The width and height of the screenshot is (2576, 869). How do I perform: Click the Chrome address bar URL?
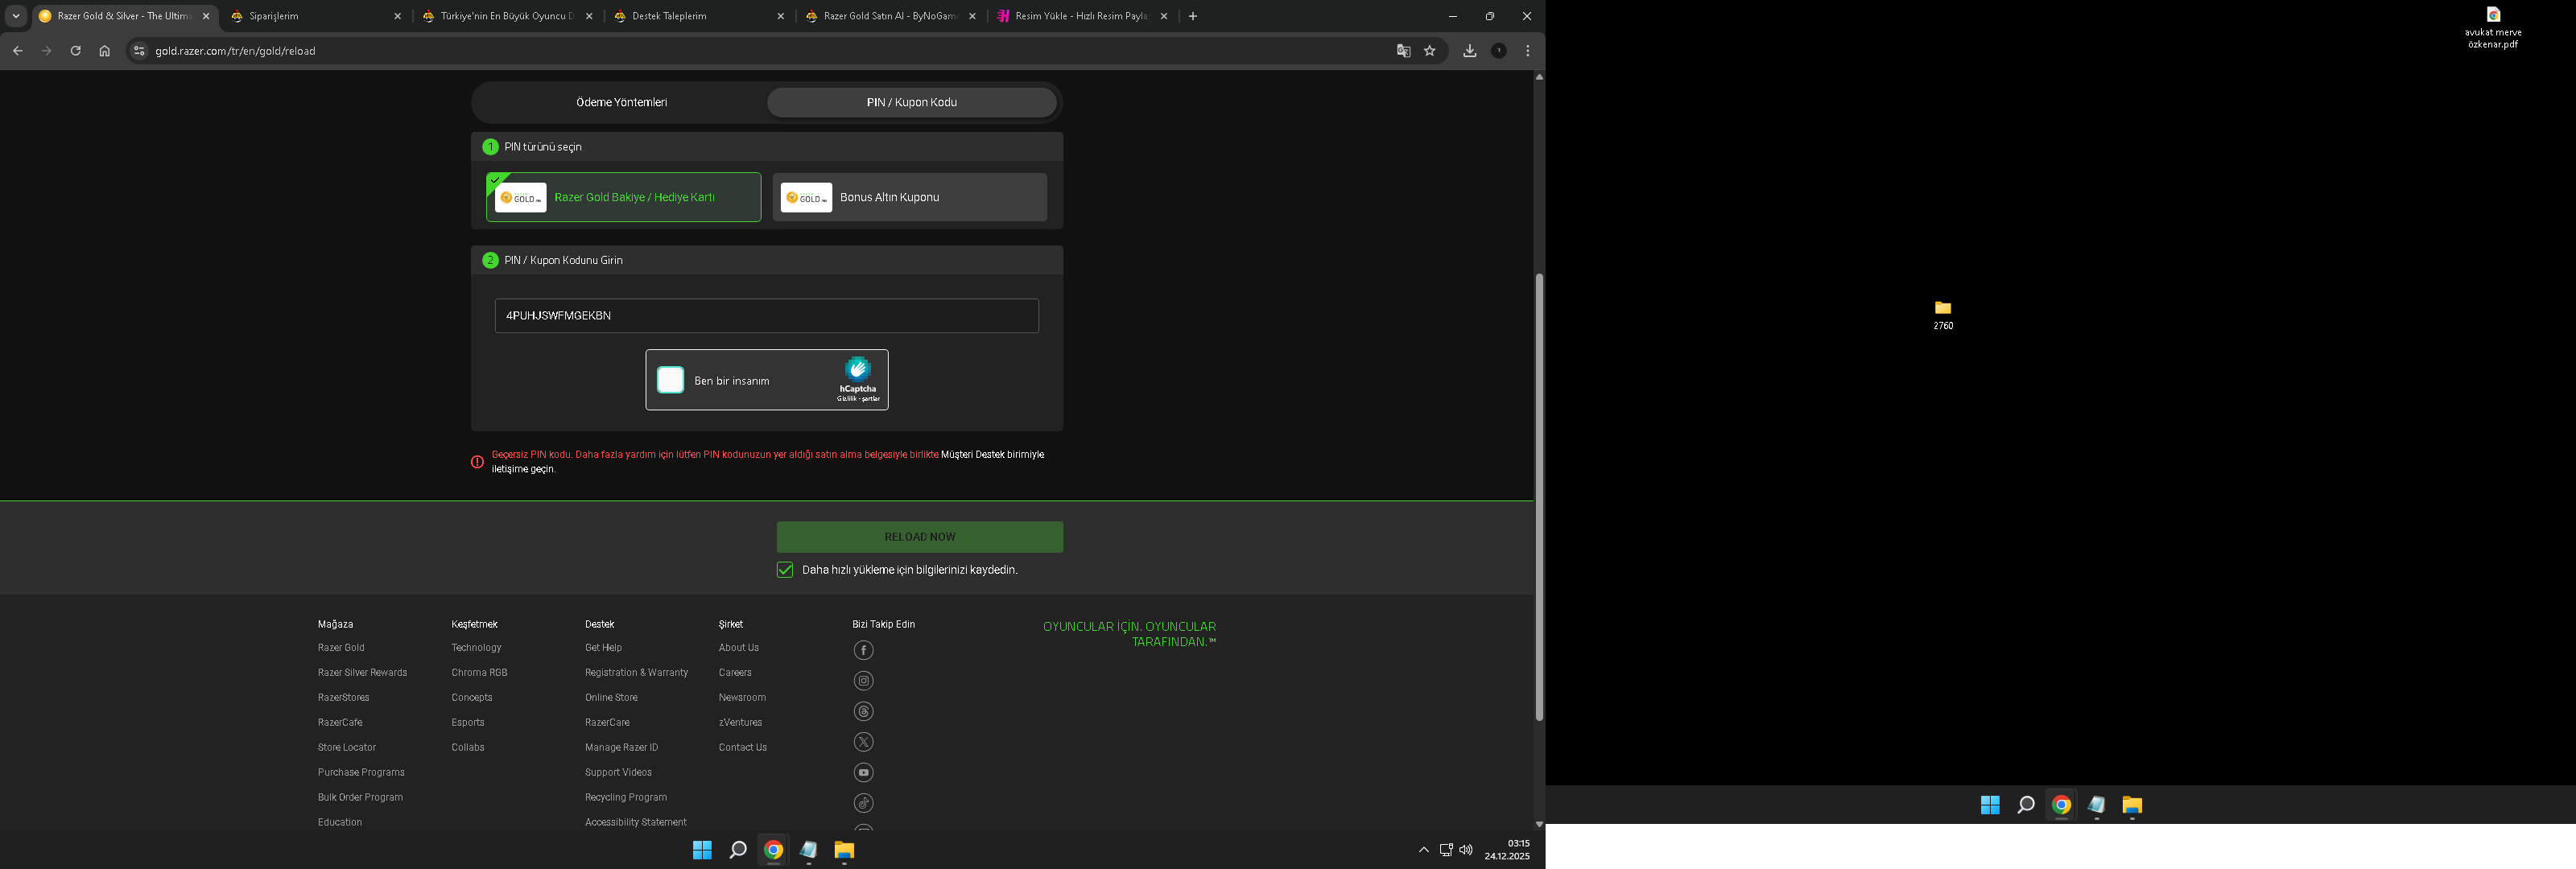[236, 51]
